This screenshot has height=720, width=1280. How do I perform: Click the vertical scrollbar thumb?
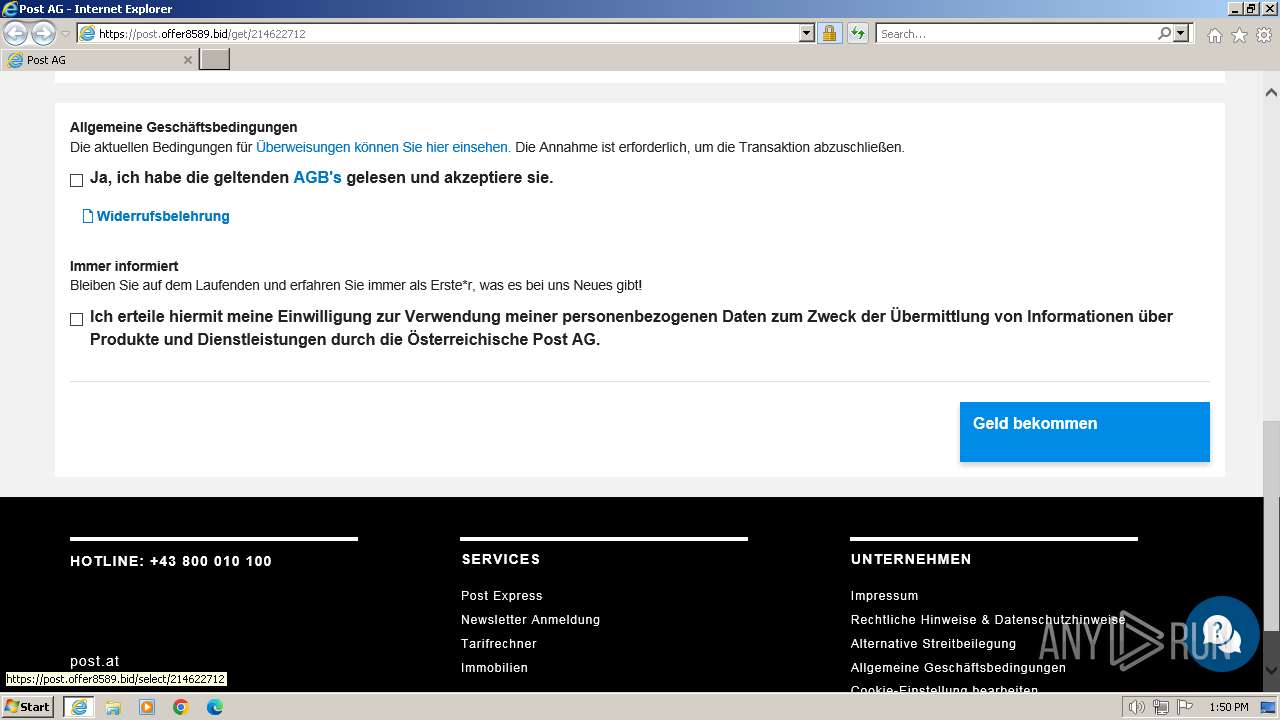coord(1271,526)
